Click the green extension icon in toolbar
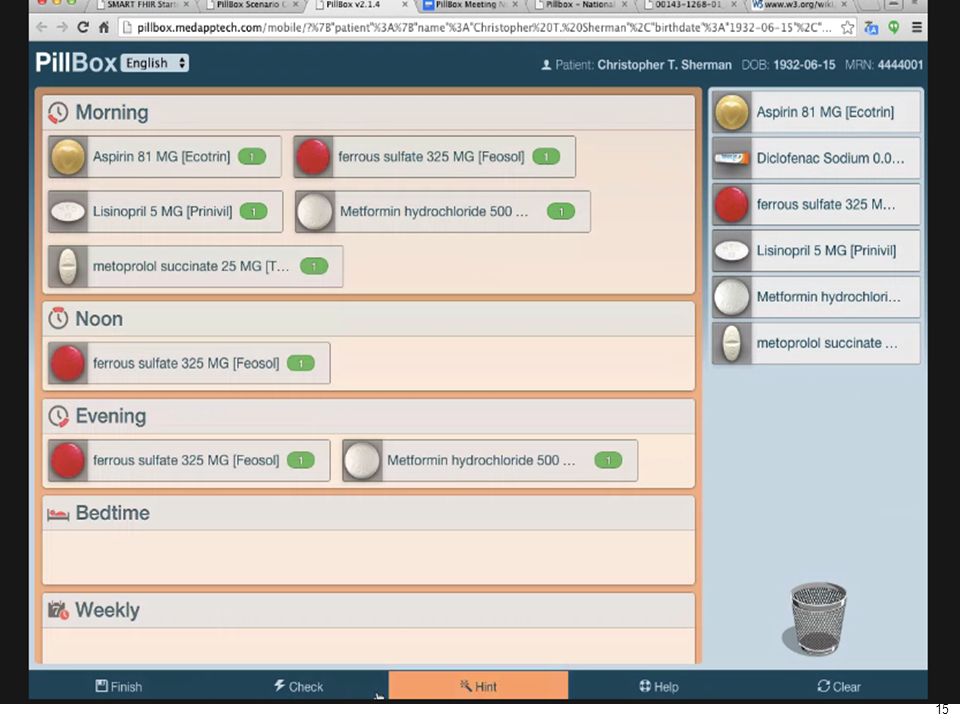Screen dimensions: 960x720 894,28
